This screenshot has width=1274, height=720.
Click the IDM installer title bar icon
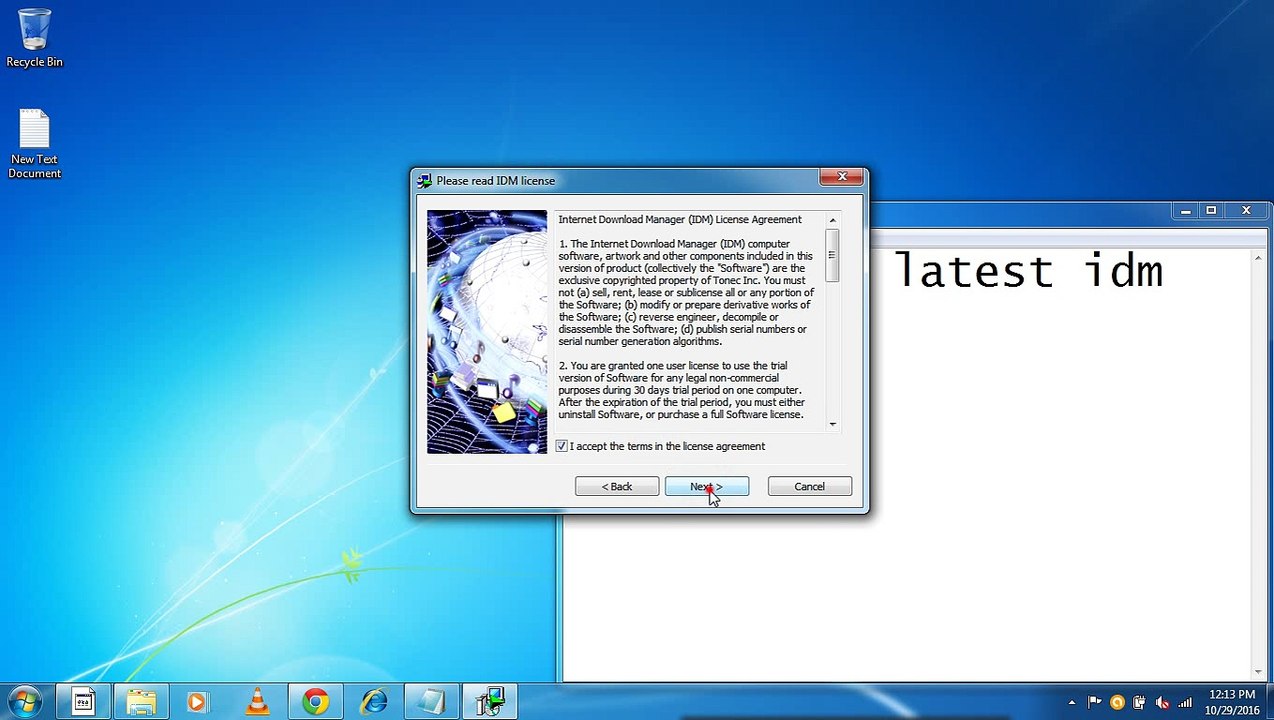[x=425, y=181]
